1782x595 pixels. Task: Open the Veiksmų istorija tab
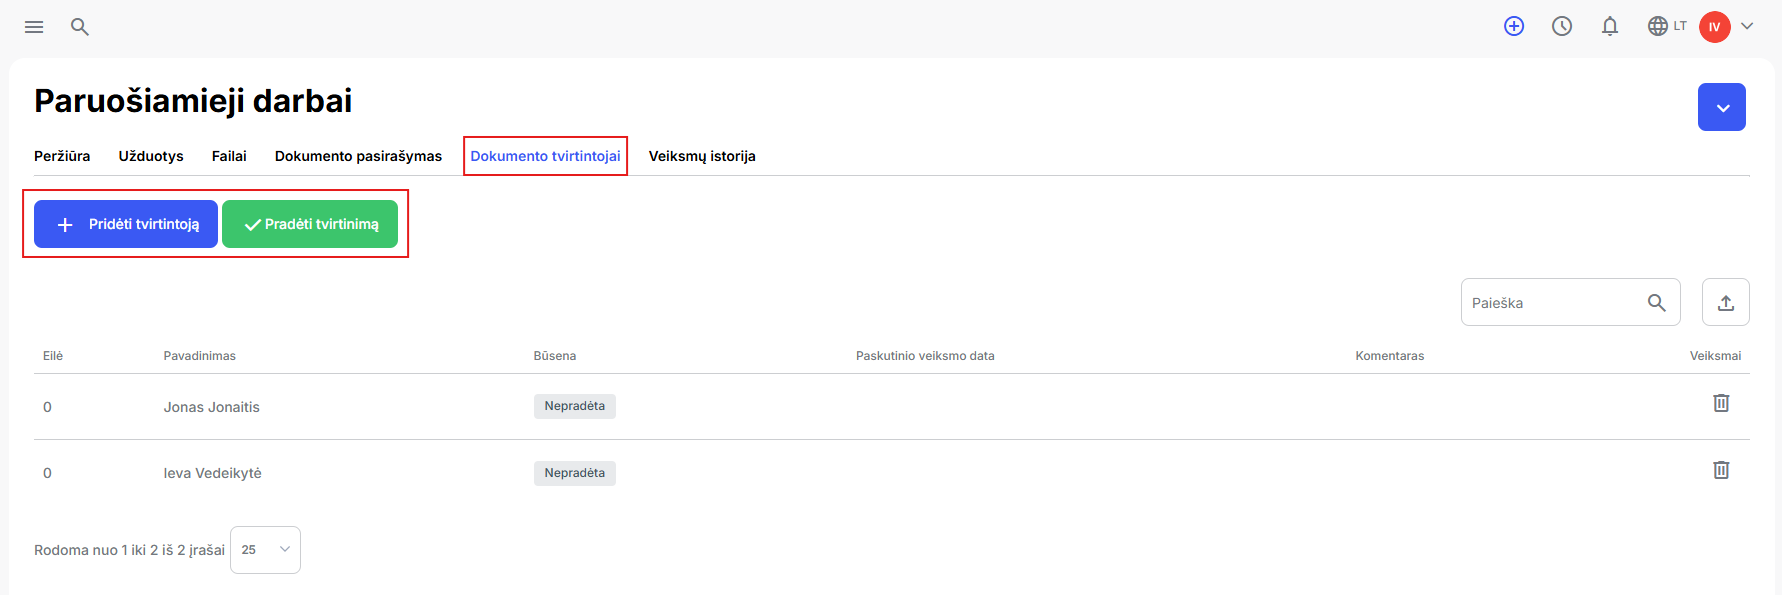point(702,156)
